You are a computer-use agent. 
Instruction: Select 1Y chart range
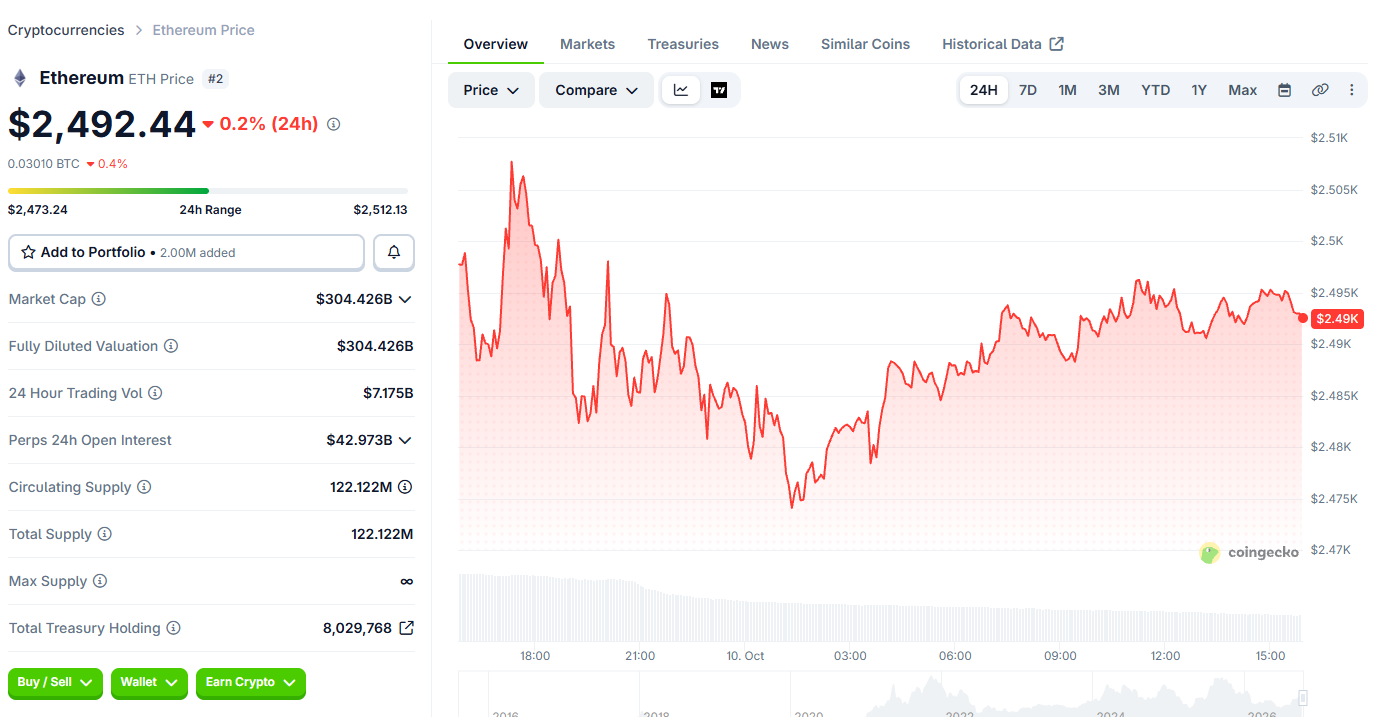(1199, 90)
